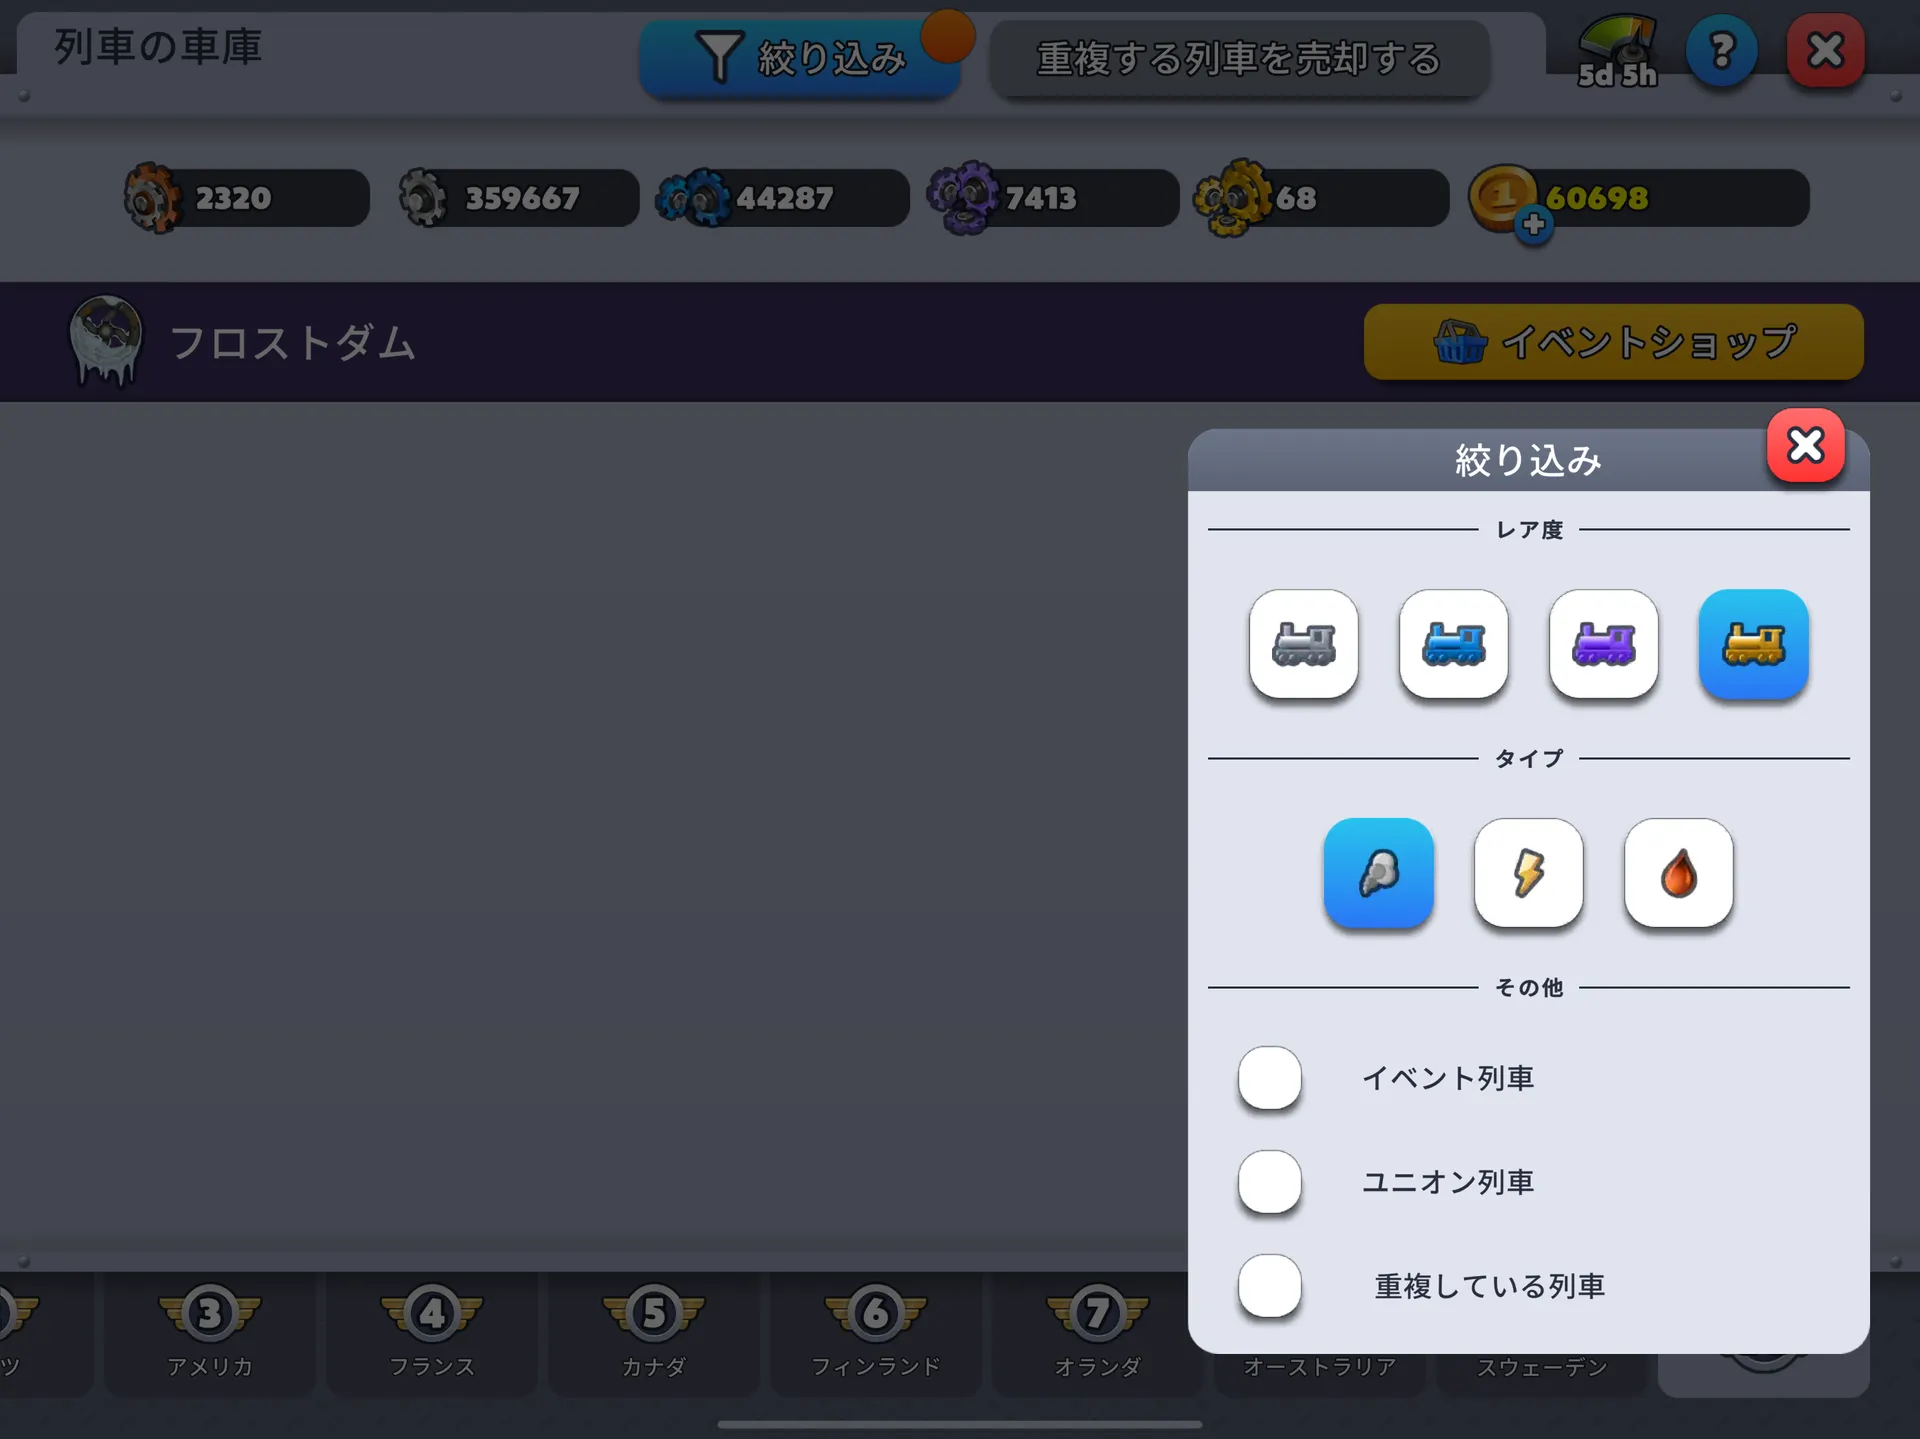
Task: Add coins via the plus icon
Action: coord(1533,225)
